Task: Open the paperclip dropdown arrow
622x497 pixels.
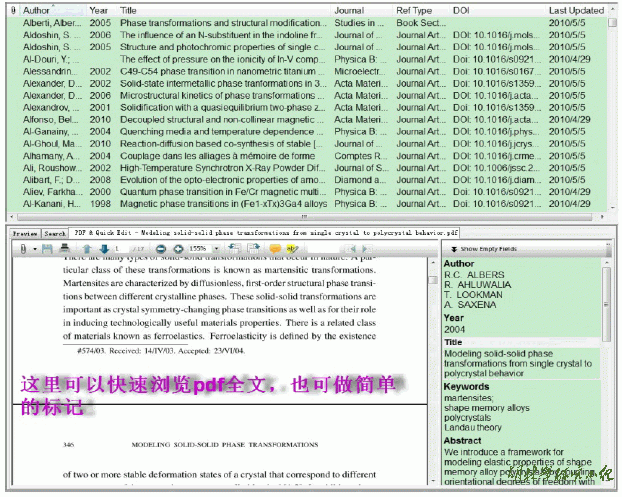Action: coord(32,248)
